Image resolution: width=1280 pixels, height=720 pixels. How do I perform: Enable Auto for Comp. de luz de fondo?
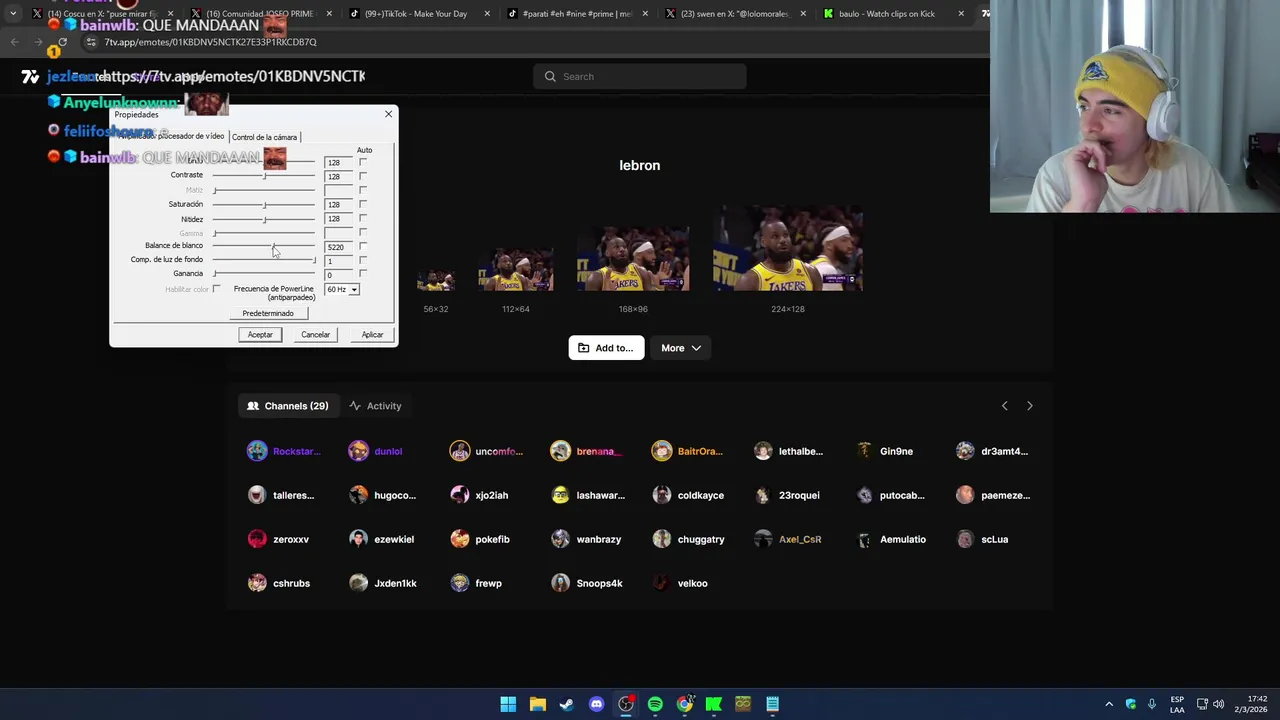click(x=363, y=260)
